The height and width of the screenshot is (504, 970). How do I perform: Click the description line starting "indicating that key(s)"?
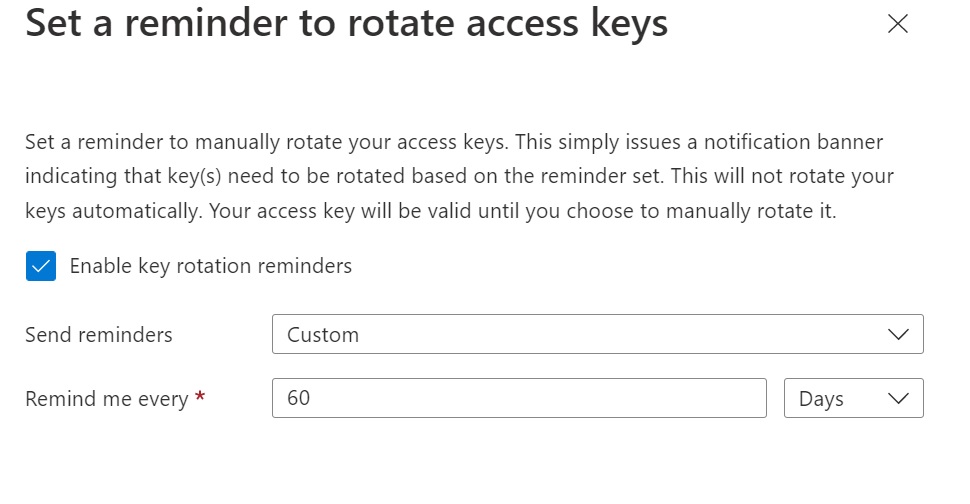pyautogui.click(x=459, y=177)
